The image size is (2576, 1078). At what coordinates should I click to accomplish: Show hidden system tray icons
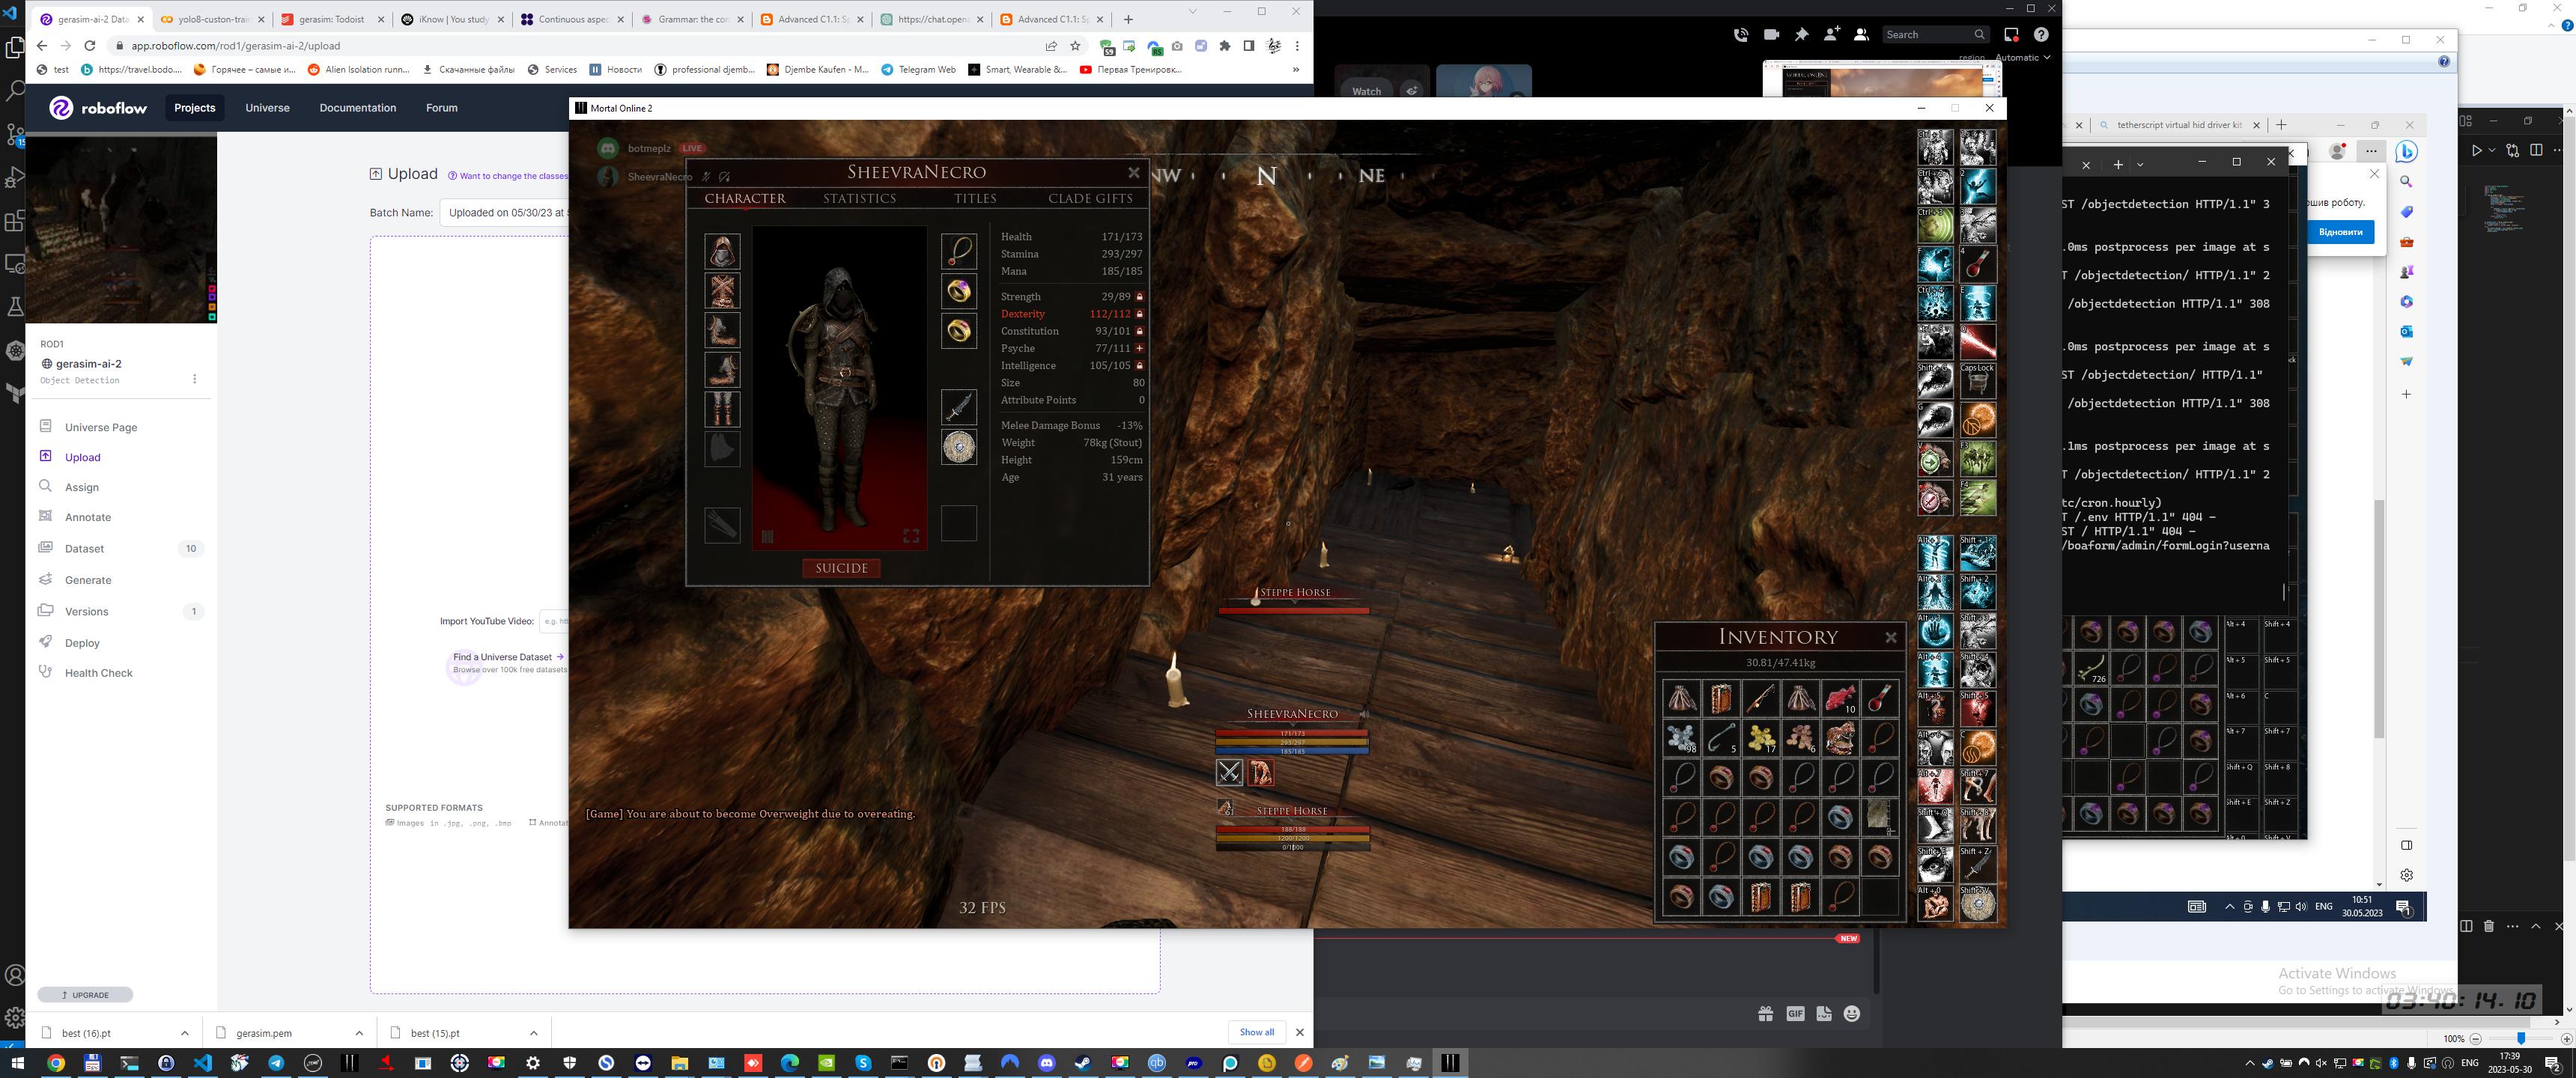point(2250,1063)
